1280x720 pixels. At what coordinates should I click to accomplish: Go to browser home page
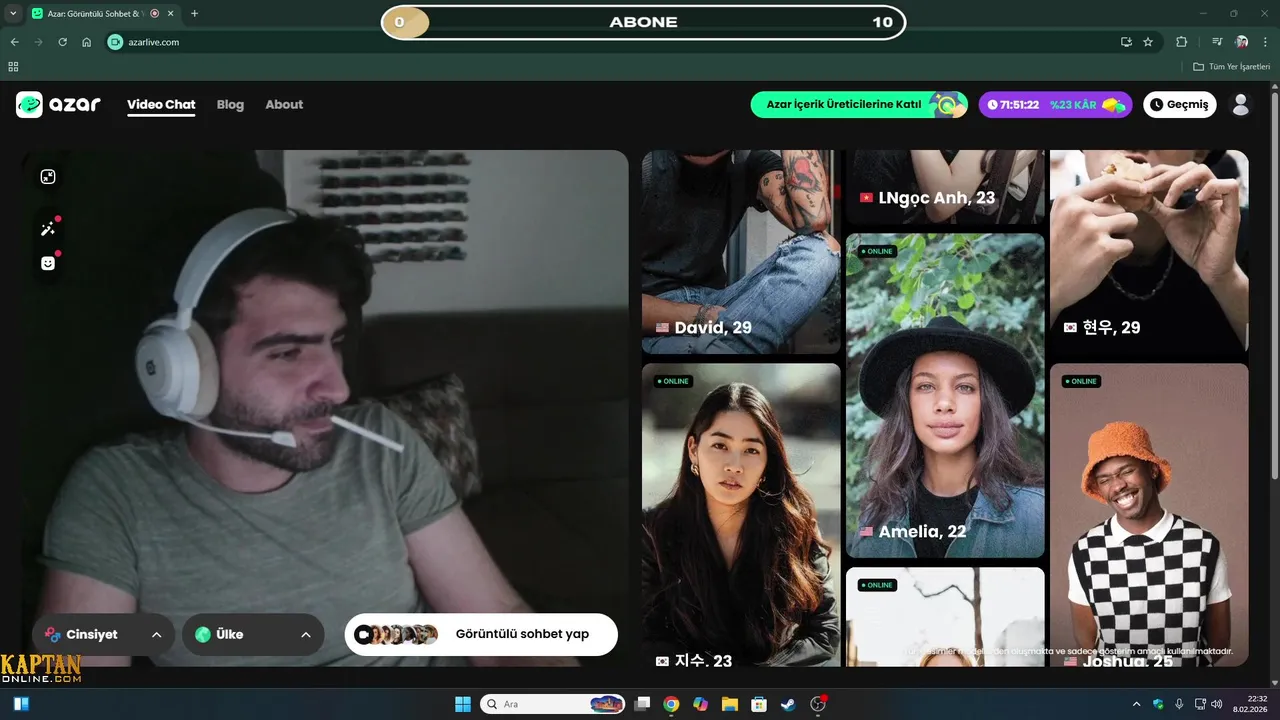pyautogui.click(x=87, y=42)
